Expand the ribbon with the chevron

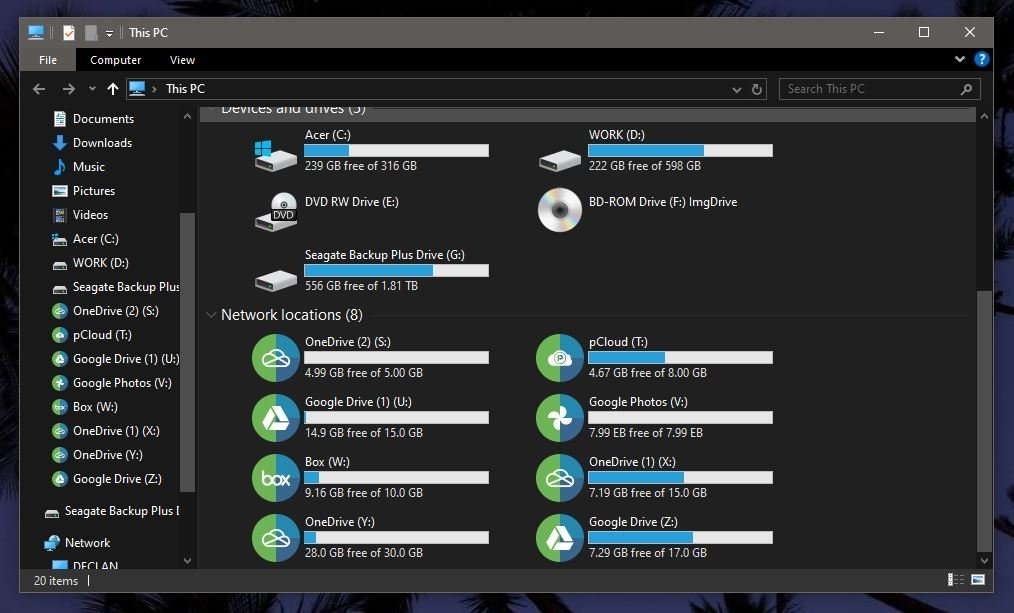coord(960,59)
